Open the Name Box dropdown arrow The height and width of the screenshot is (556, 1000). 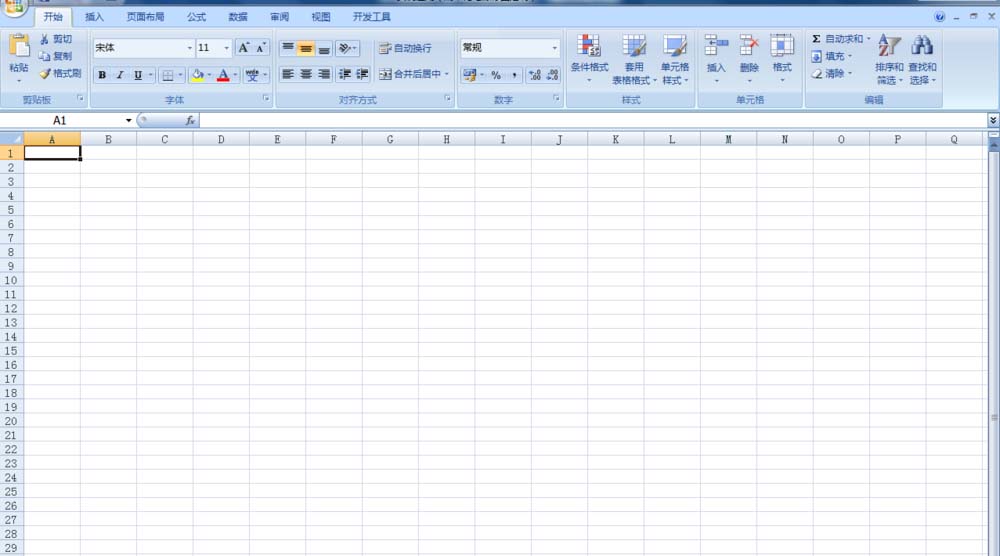(x=128, y=121)
